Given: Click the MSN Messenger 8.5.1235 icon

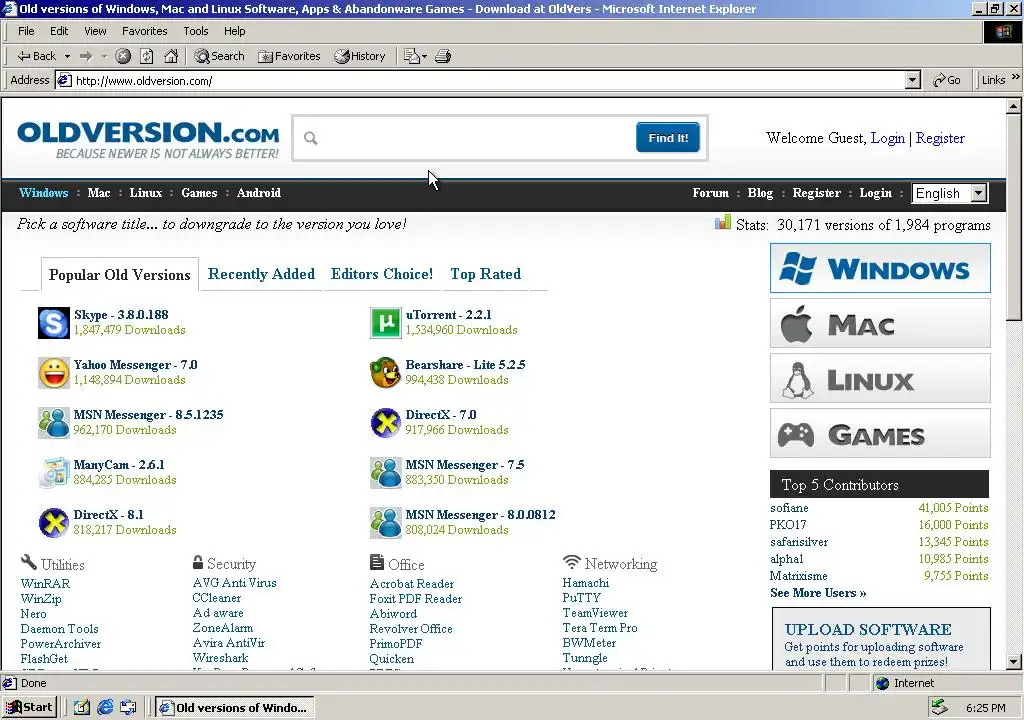Looking at the screenshot, I should click(54, 423).
